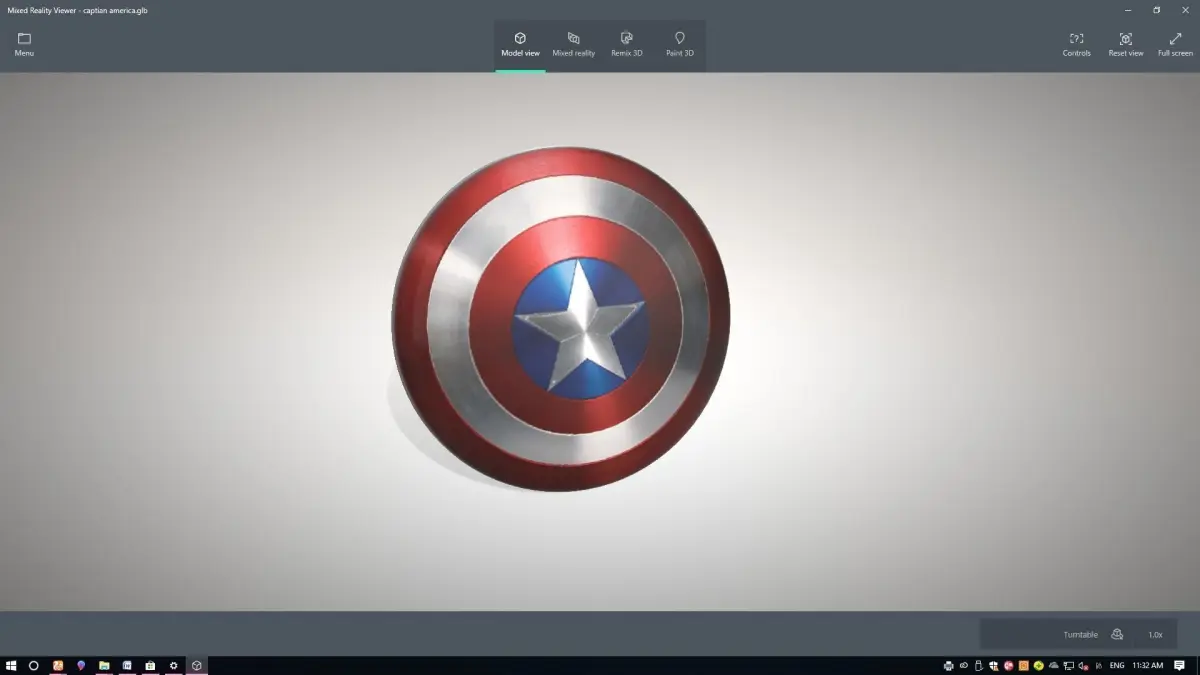
Task: Open OneDrive cloud tray icon
Action: click(x=1053, y=665)
